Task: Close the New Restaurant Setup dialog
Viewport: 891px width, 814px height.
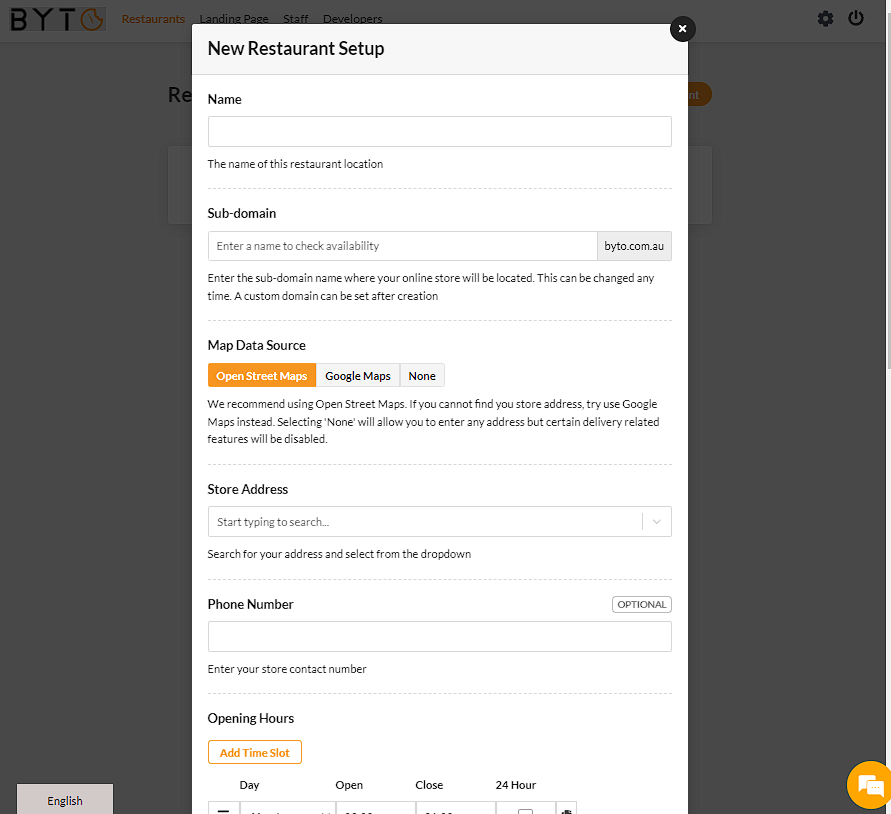Action: pos(682,28)
